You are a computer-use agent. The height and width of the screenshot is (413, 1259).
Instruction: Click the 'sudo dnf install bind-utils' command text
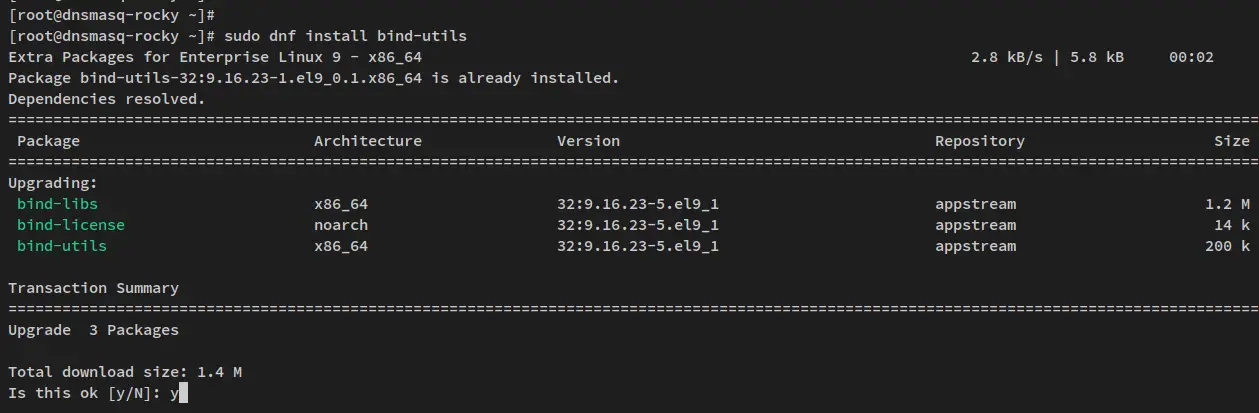click(x=331, y=36)
